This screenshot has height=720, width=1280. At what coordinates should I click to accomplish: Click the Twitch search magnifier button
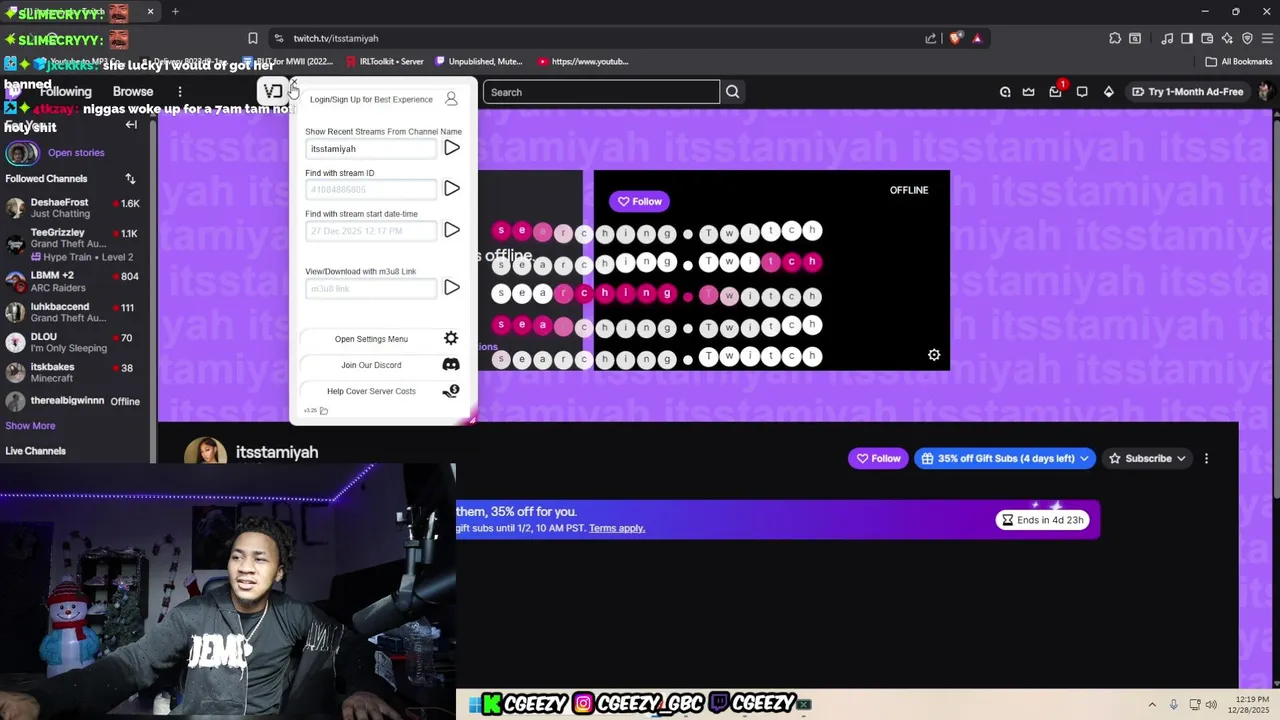pyautogui.click(x=732, y=92)
